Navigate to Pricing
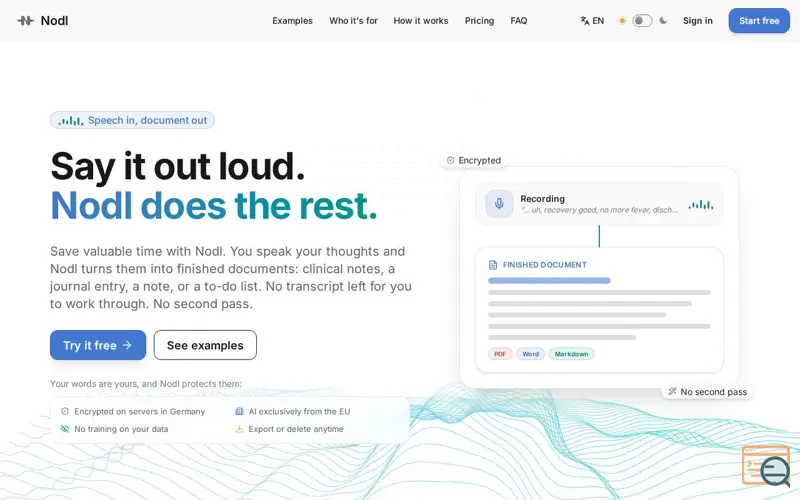This screenshot has height=500, width=800. click(x=479, y=21)
